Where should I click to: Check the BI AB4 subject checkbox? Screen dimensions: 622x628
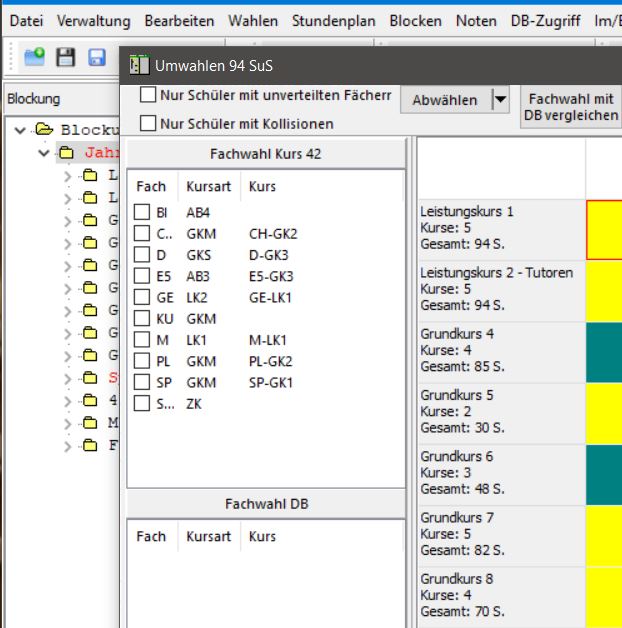142,212
